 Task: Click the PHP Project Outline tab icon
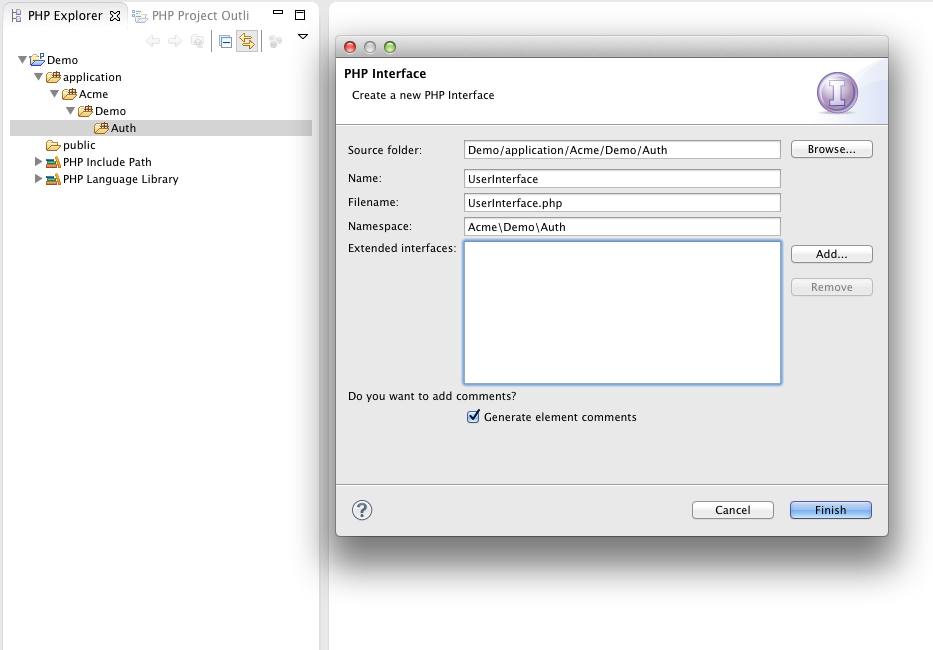[x=140, y=16]
